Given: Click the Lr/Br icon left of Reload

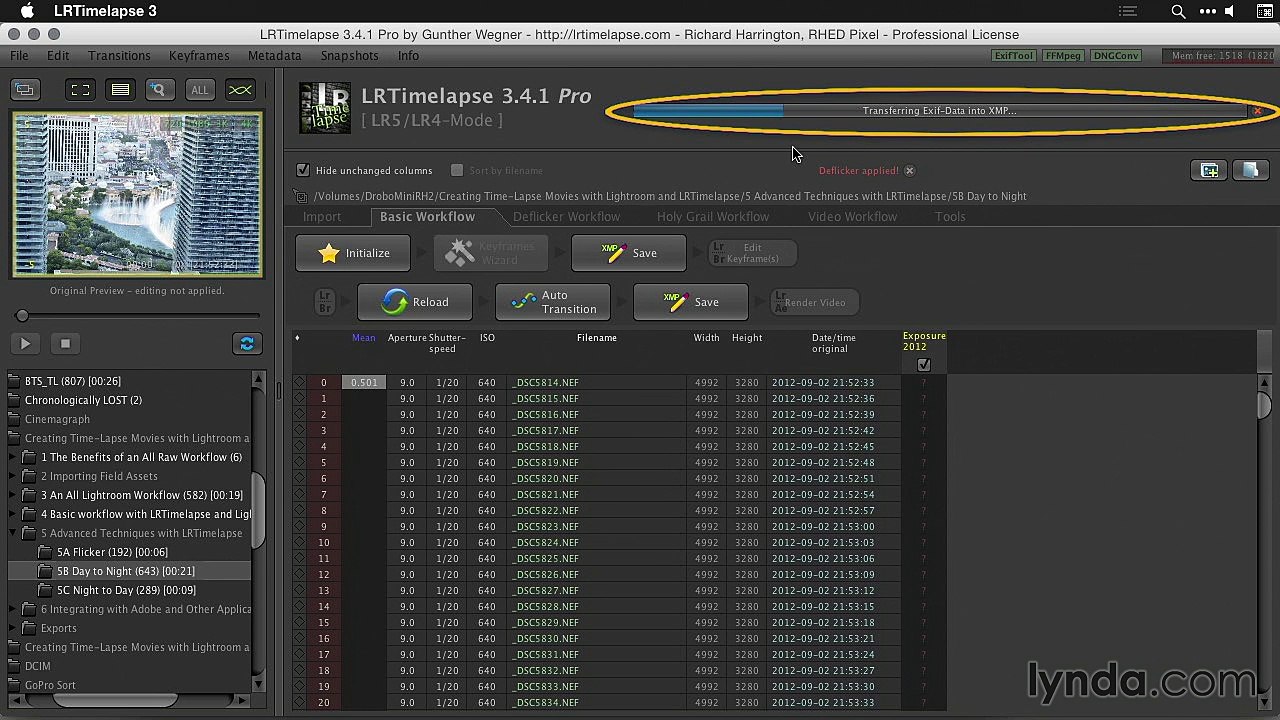Looking at the screenshot, I should [x=325, y=302].
